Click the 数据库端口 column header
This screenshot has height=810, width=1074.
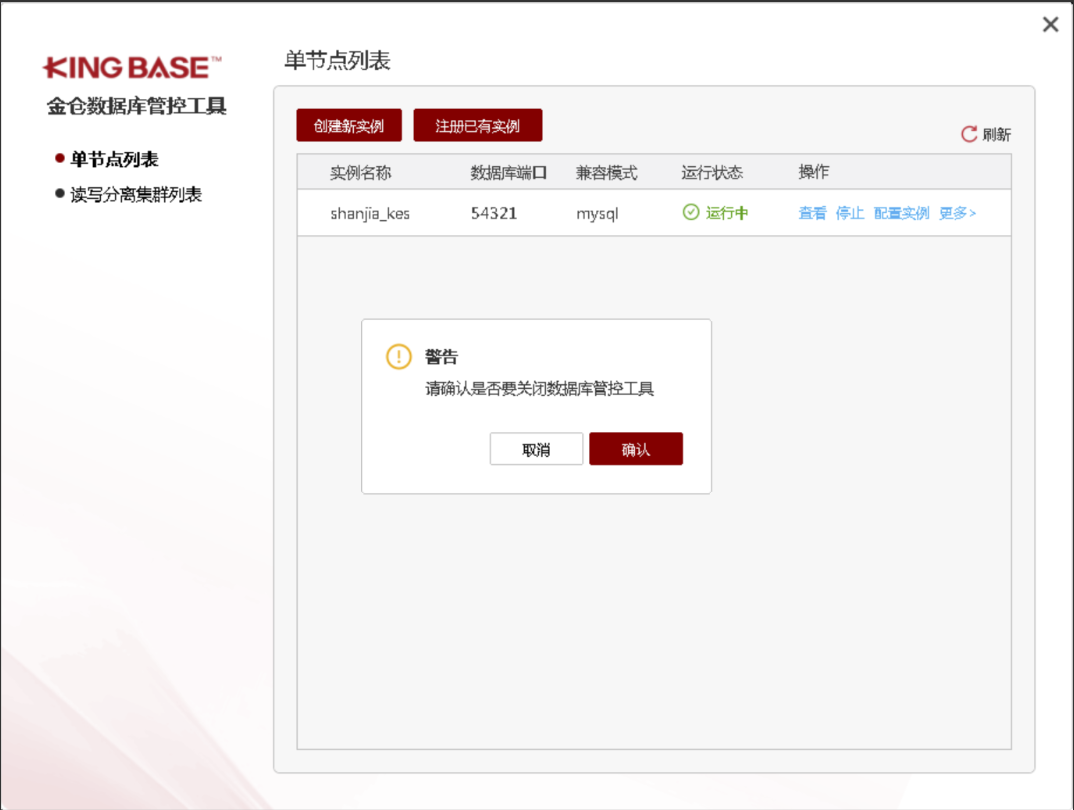pyautogui.click(x=508, y=173)
